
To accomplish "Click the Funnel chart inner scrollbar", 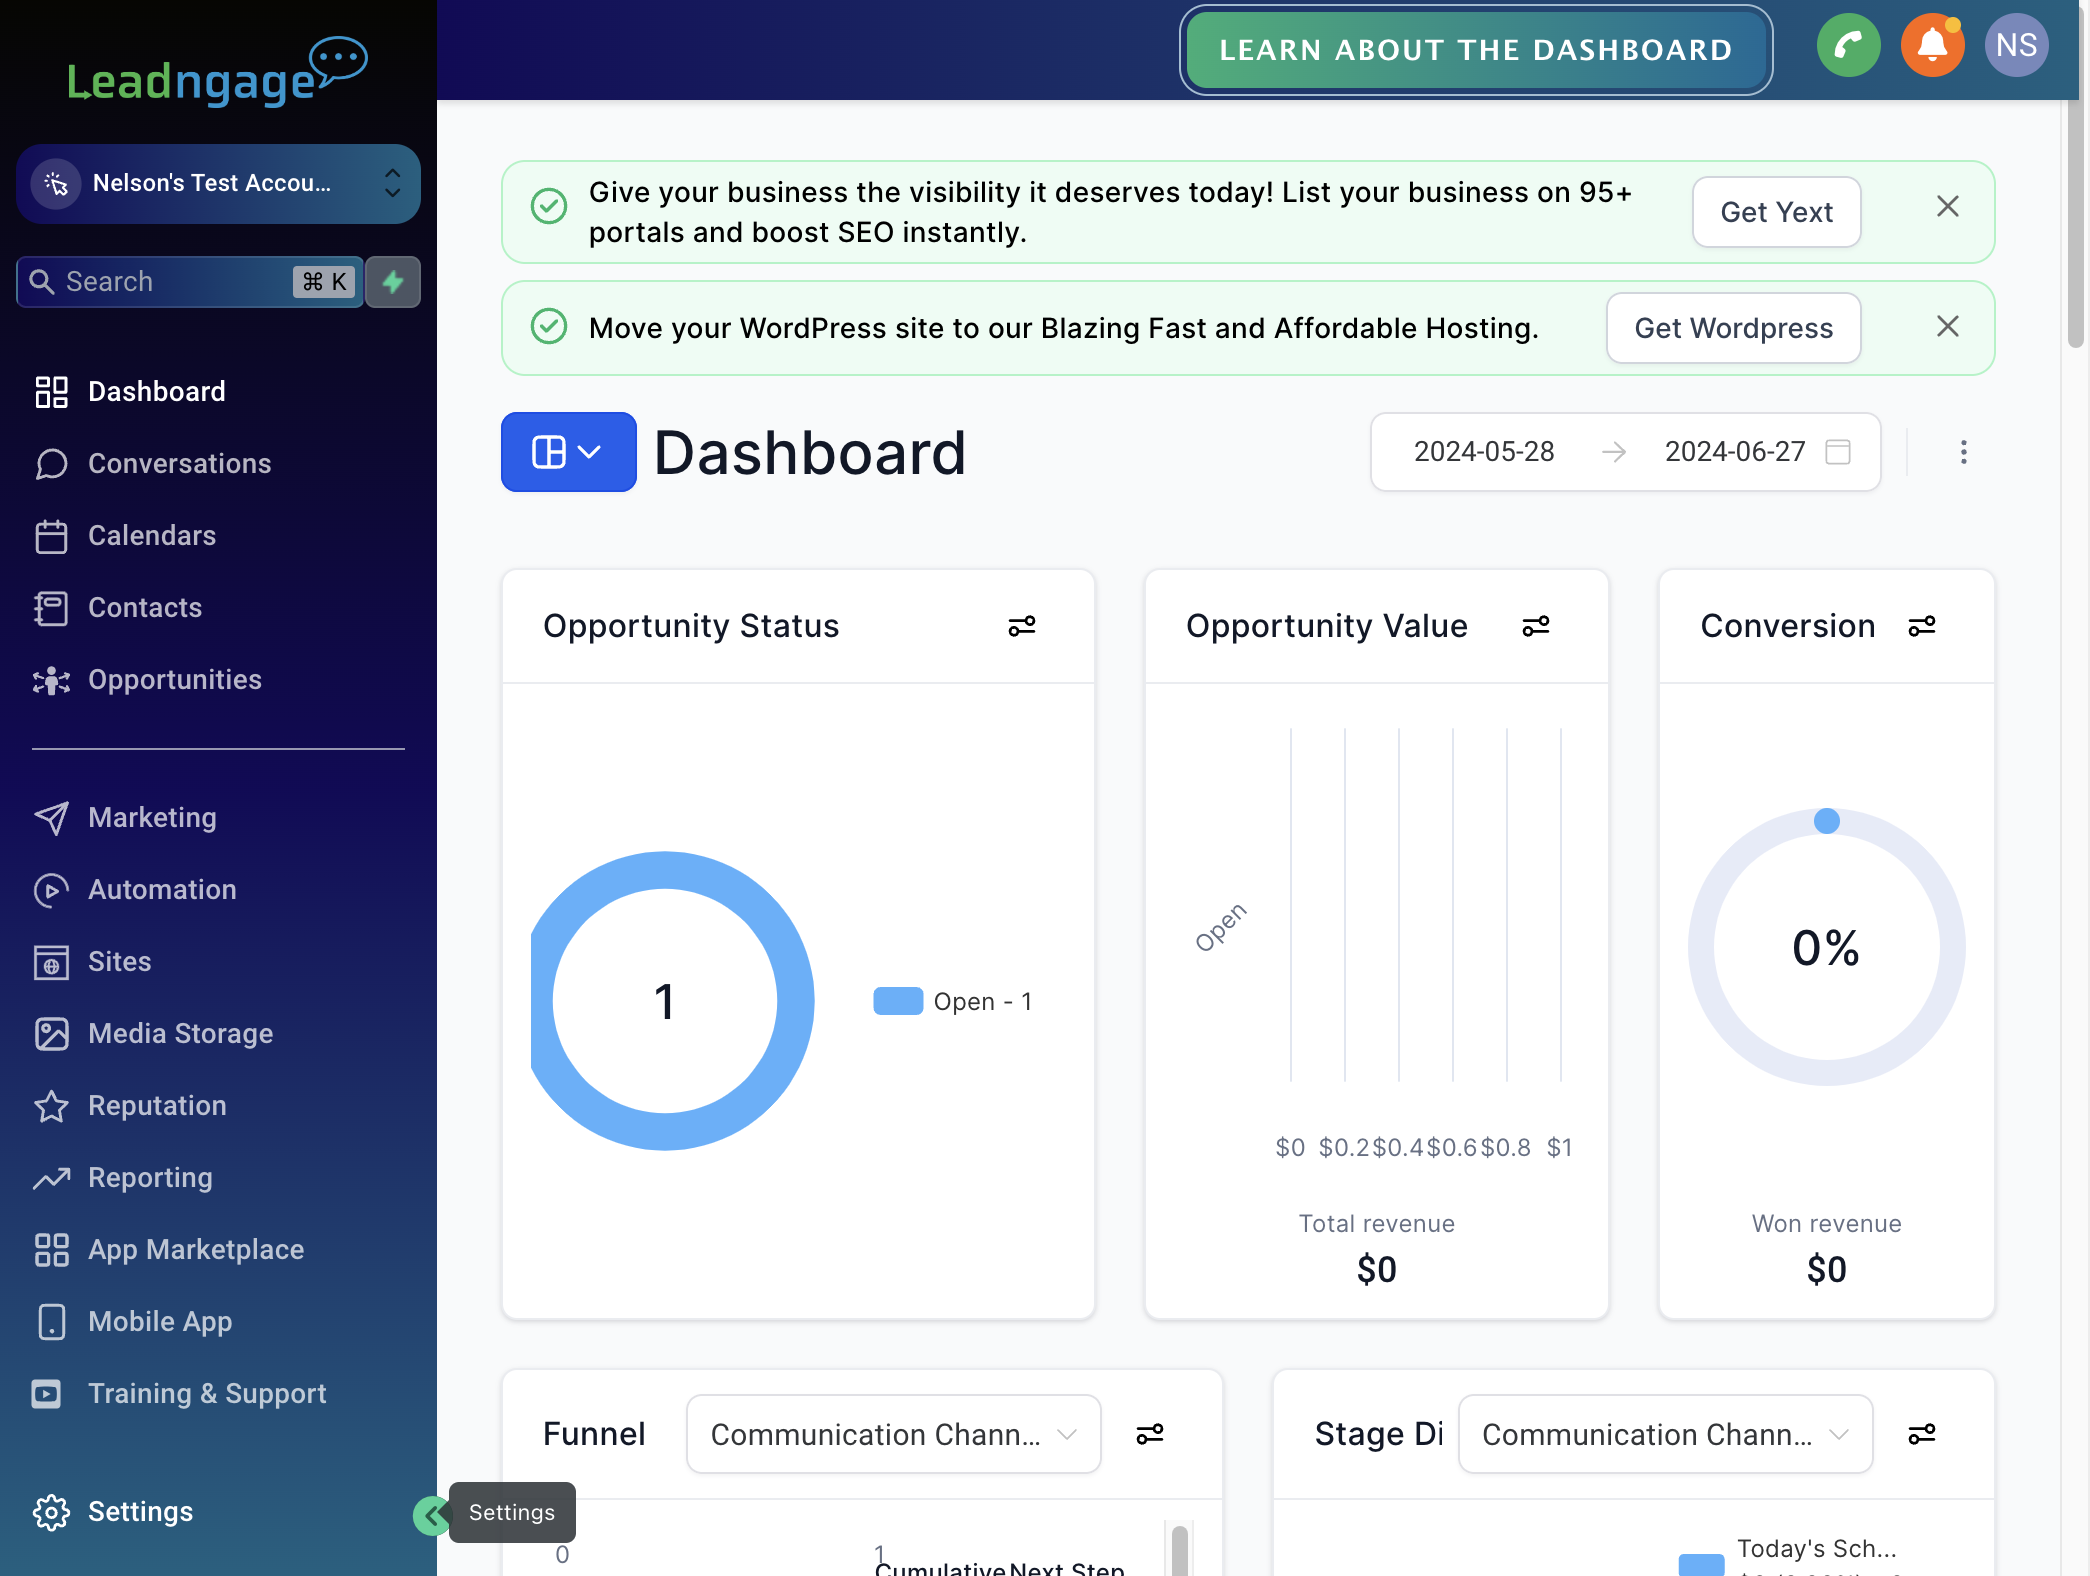I will pyautogui.click(x=1179, y=1551).
